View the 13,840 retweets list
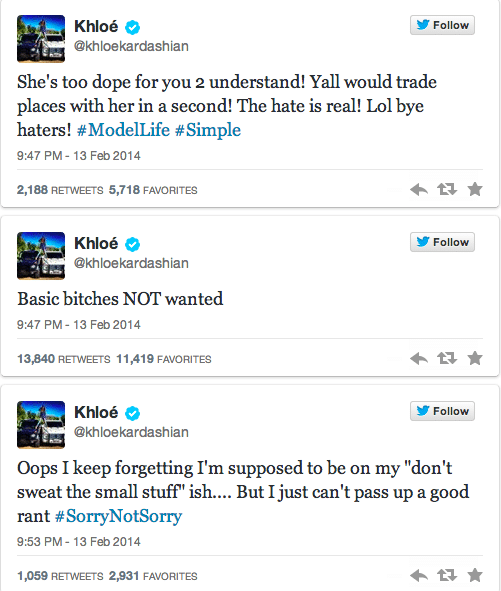Image resolution: width=501 pixels, height=591 pixels. click(64, 359)
